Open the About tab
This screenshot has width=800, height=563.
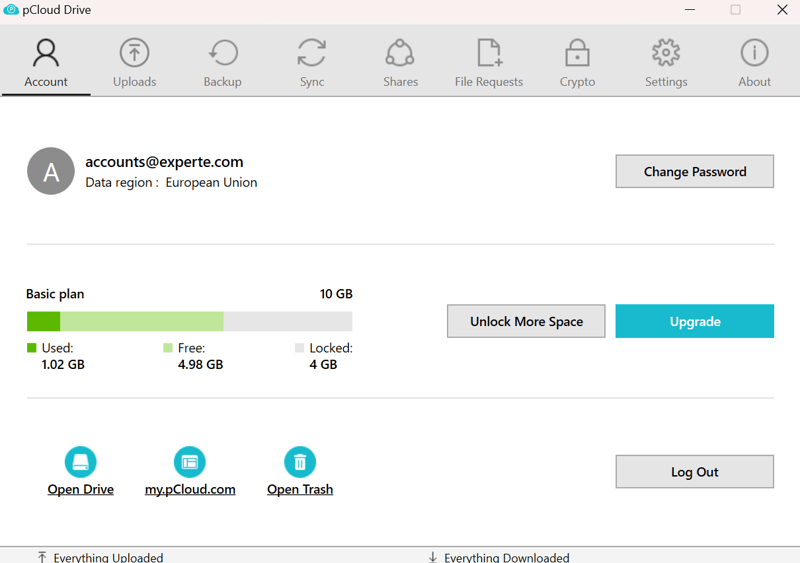point(754,62)
